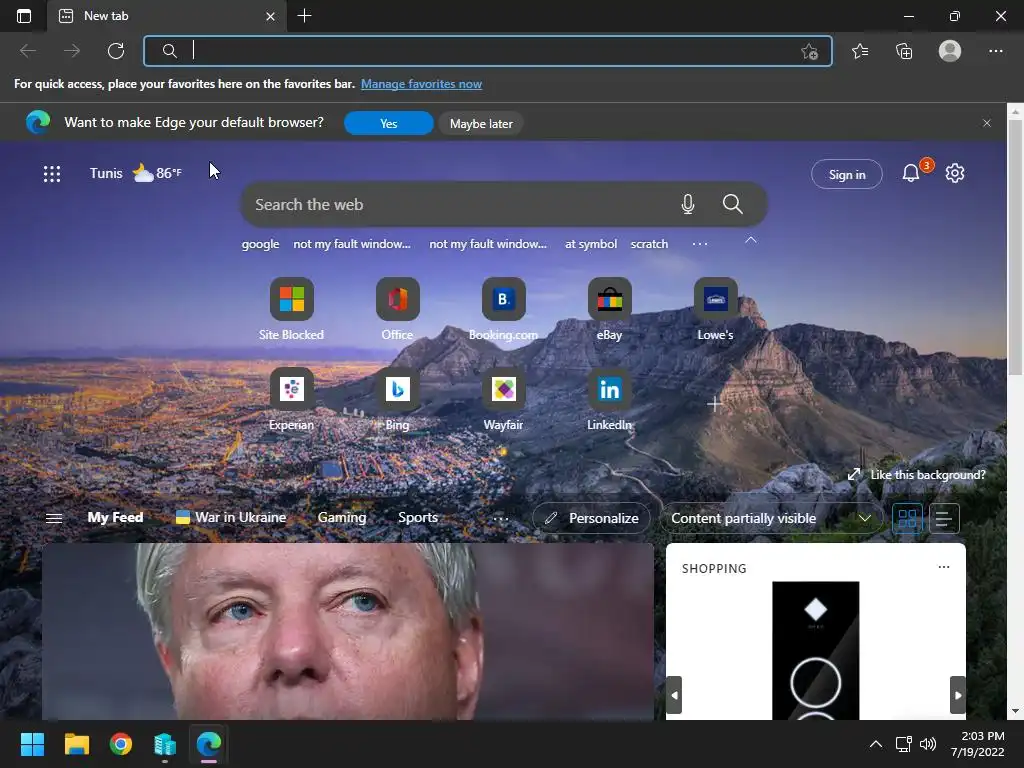Open Content partially visible dropdown

click(x=771, y=519)
